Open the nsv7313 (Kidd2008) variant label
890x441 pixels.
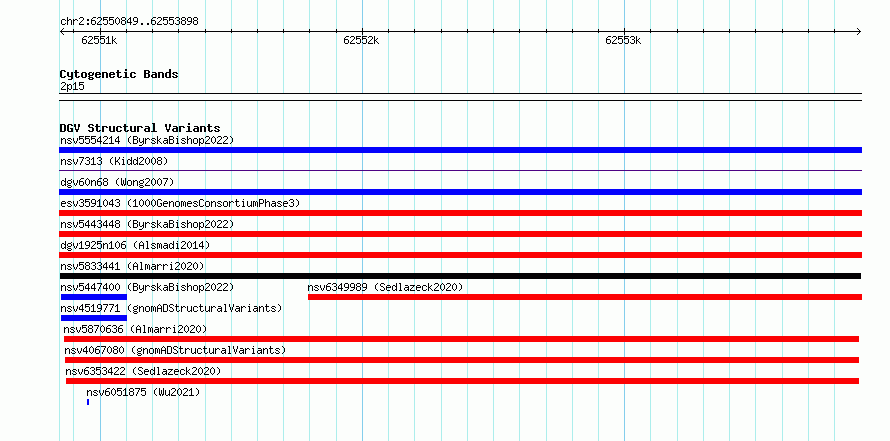(114, 161)
